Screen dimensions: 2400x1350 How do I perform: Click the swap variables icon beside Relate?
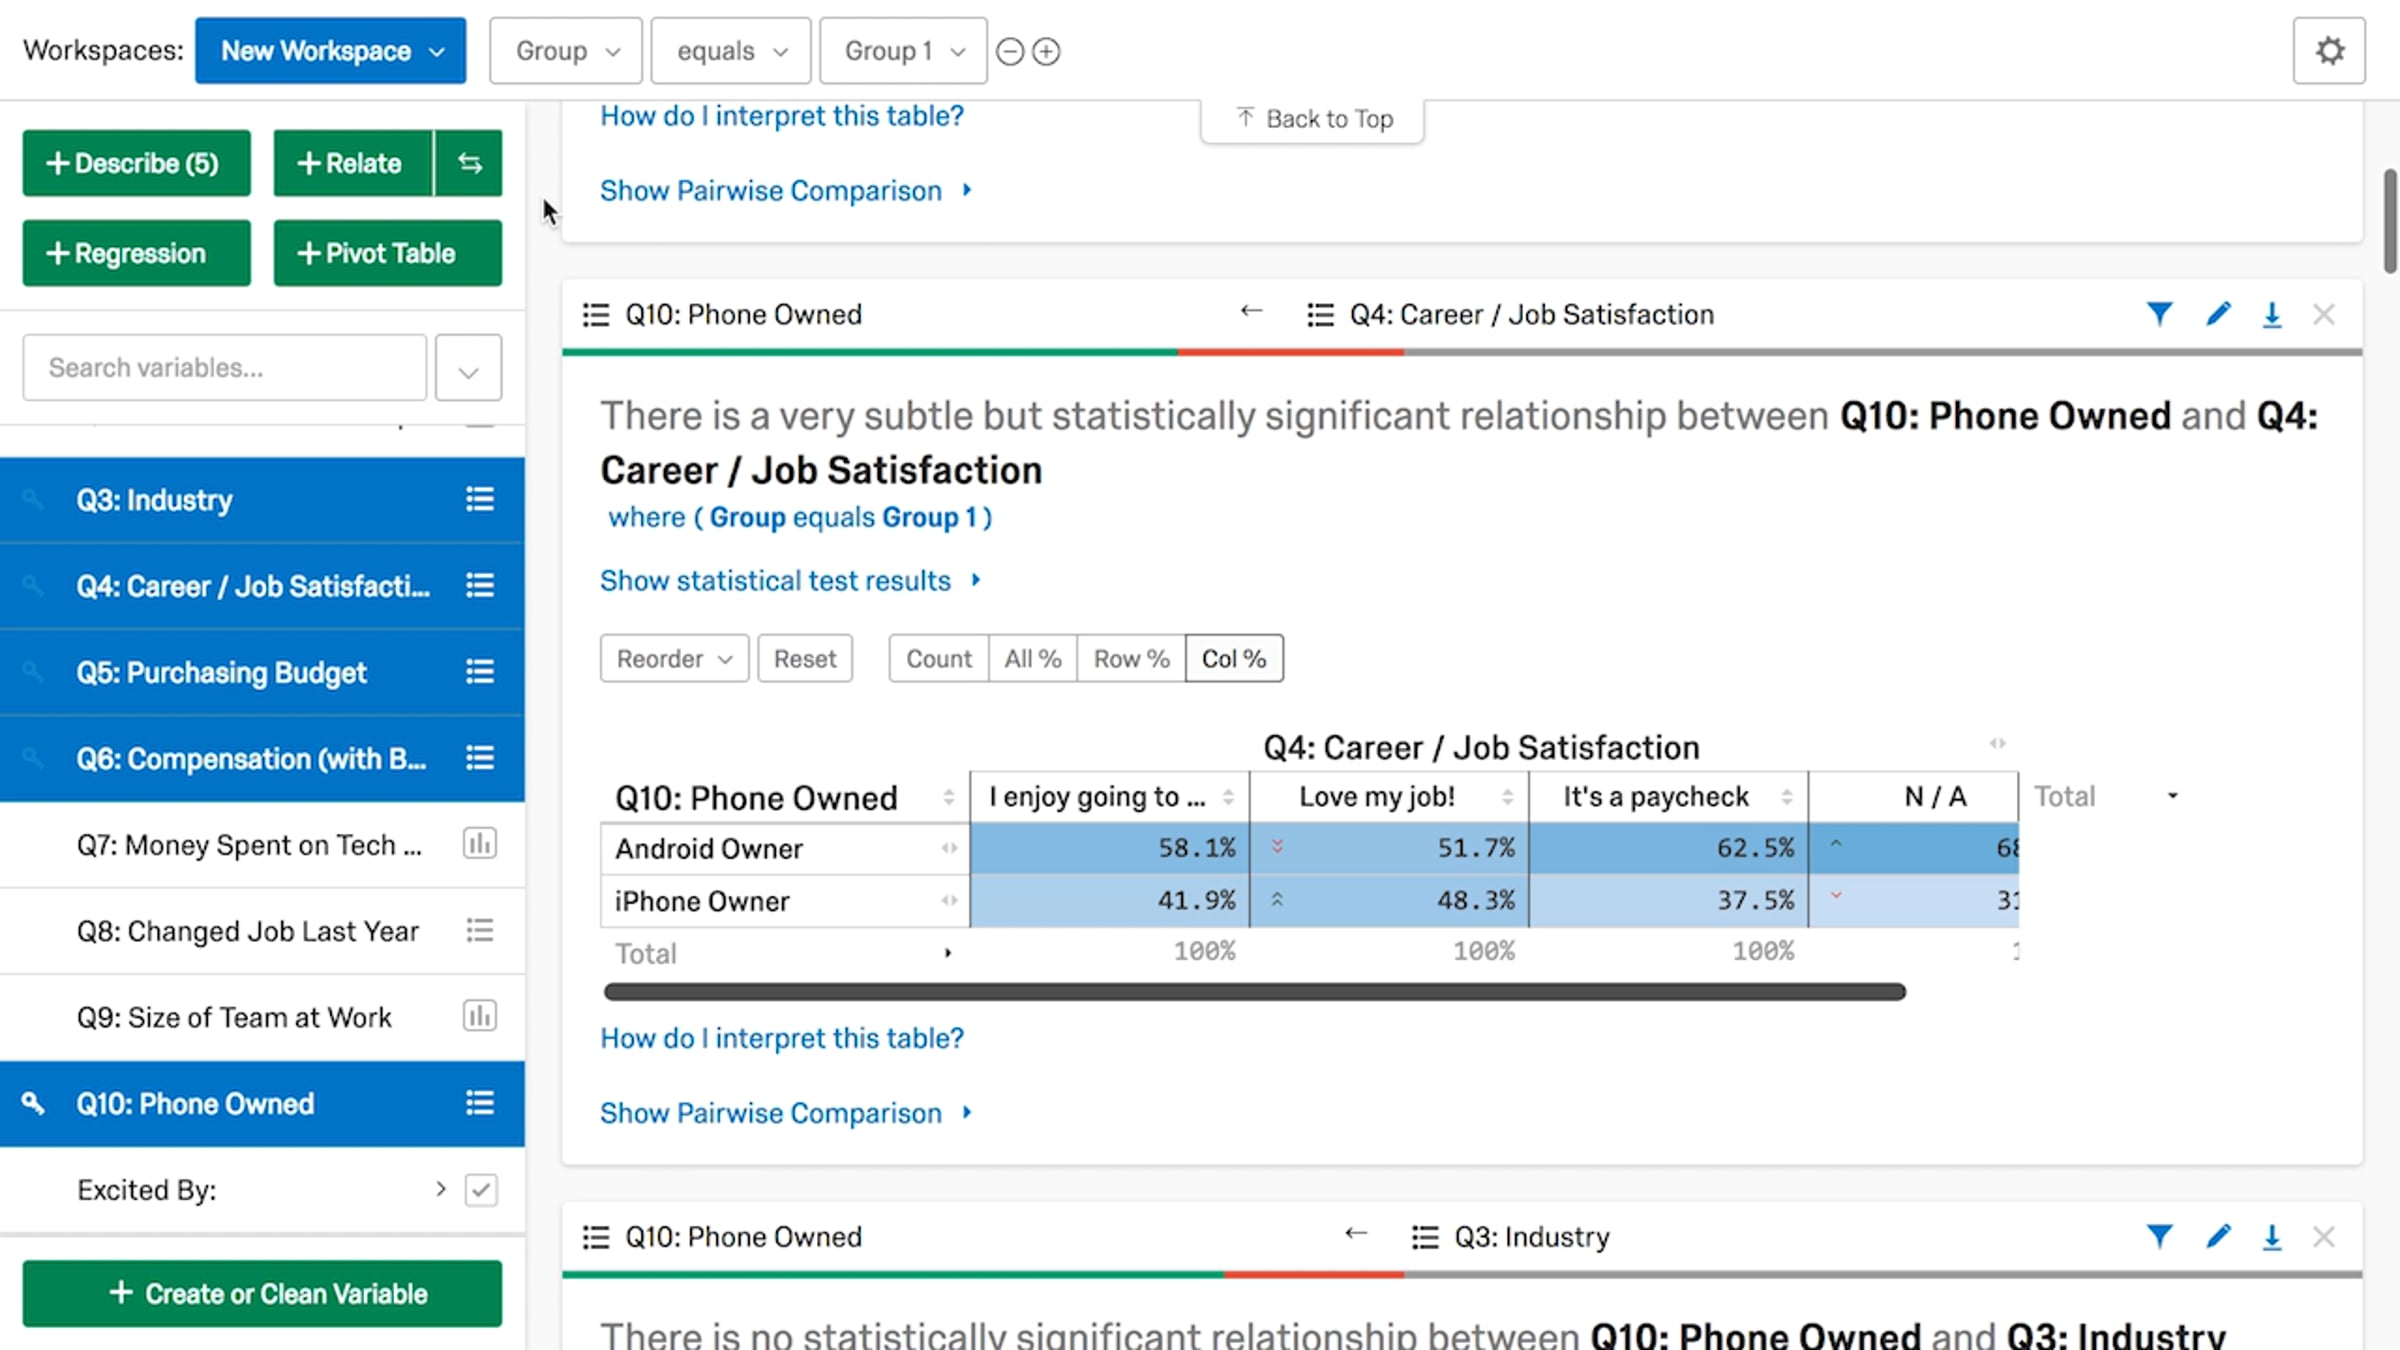pyautogui.click(x=469, y=163)
